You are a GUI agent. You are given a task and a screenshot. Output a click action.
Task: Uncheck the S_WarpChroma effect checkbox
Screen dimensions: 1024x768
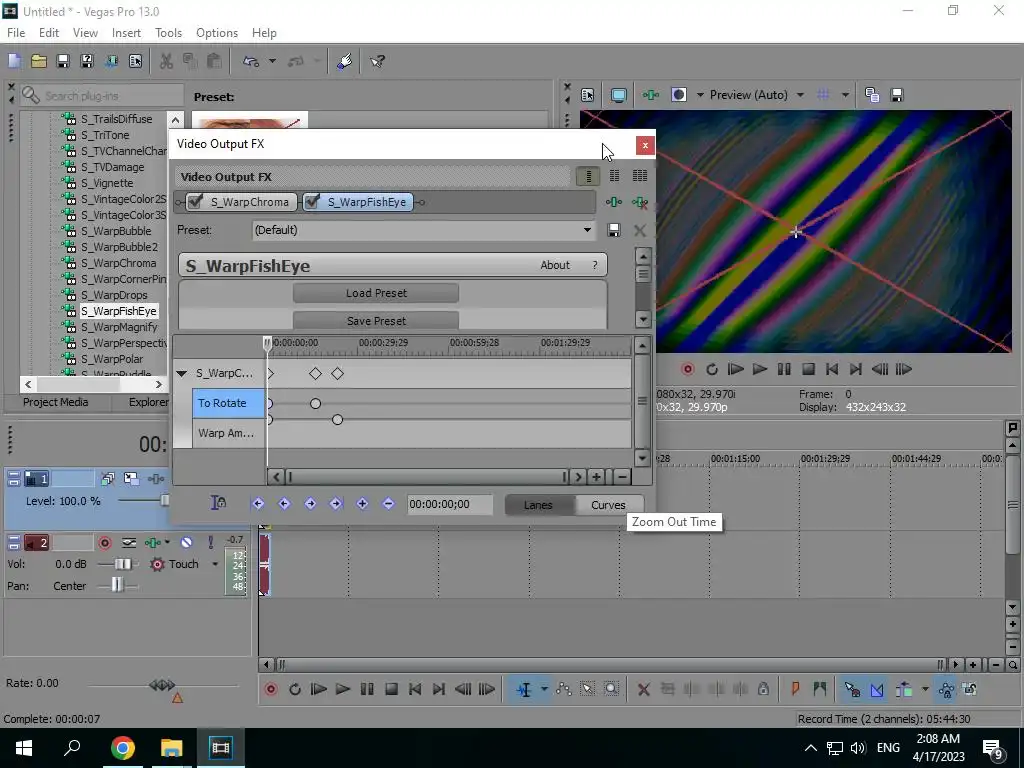[x=195, y=202]
